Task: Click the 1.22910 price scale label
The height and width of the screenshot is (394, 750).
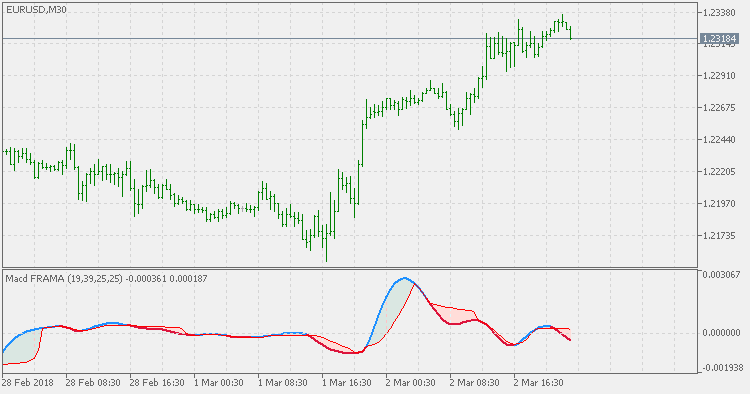Action: pyautogui.click(x=719, y=76)
